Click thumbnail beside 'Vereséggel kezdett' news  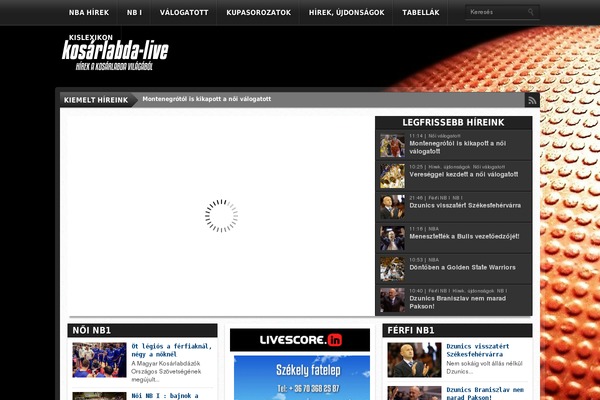(x=392, y=176)
